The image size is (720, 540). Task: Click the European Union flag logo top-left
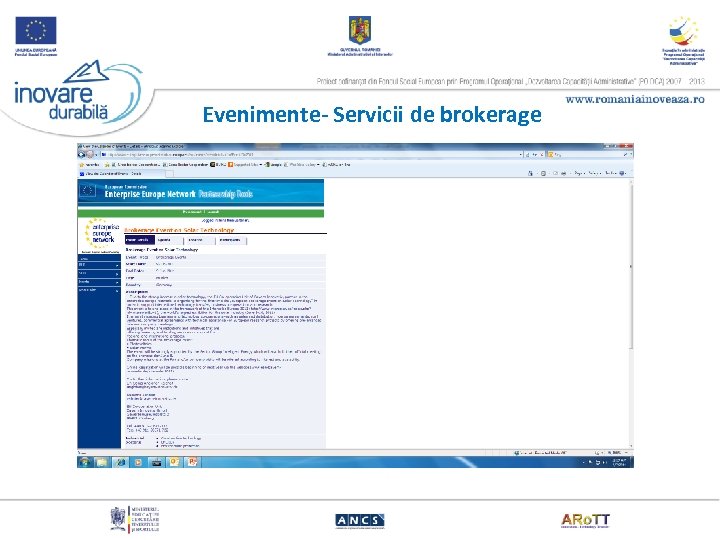(36, 30)
